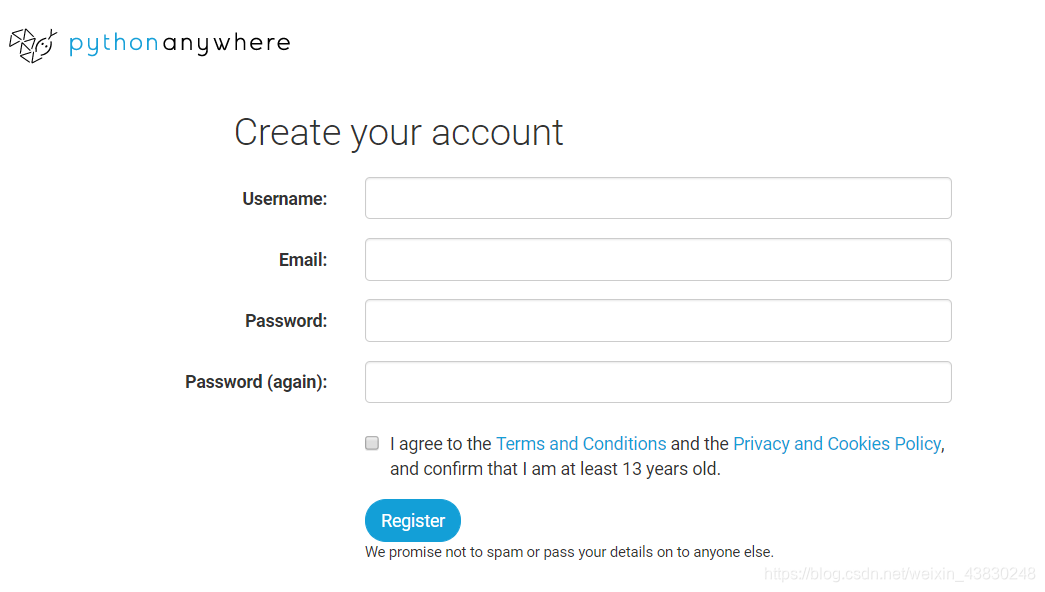The image size is (1045, 592).
Task: Click the 'Create your account' heading
Action: point(399,132)
